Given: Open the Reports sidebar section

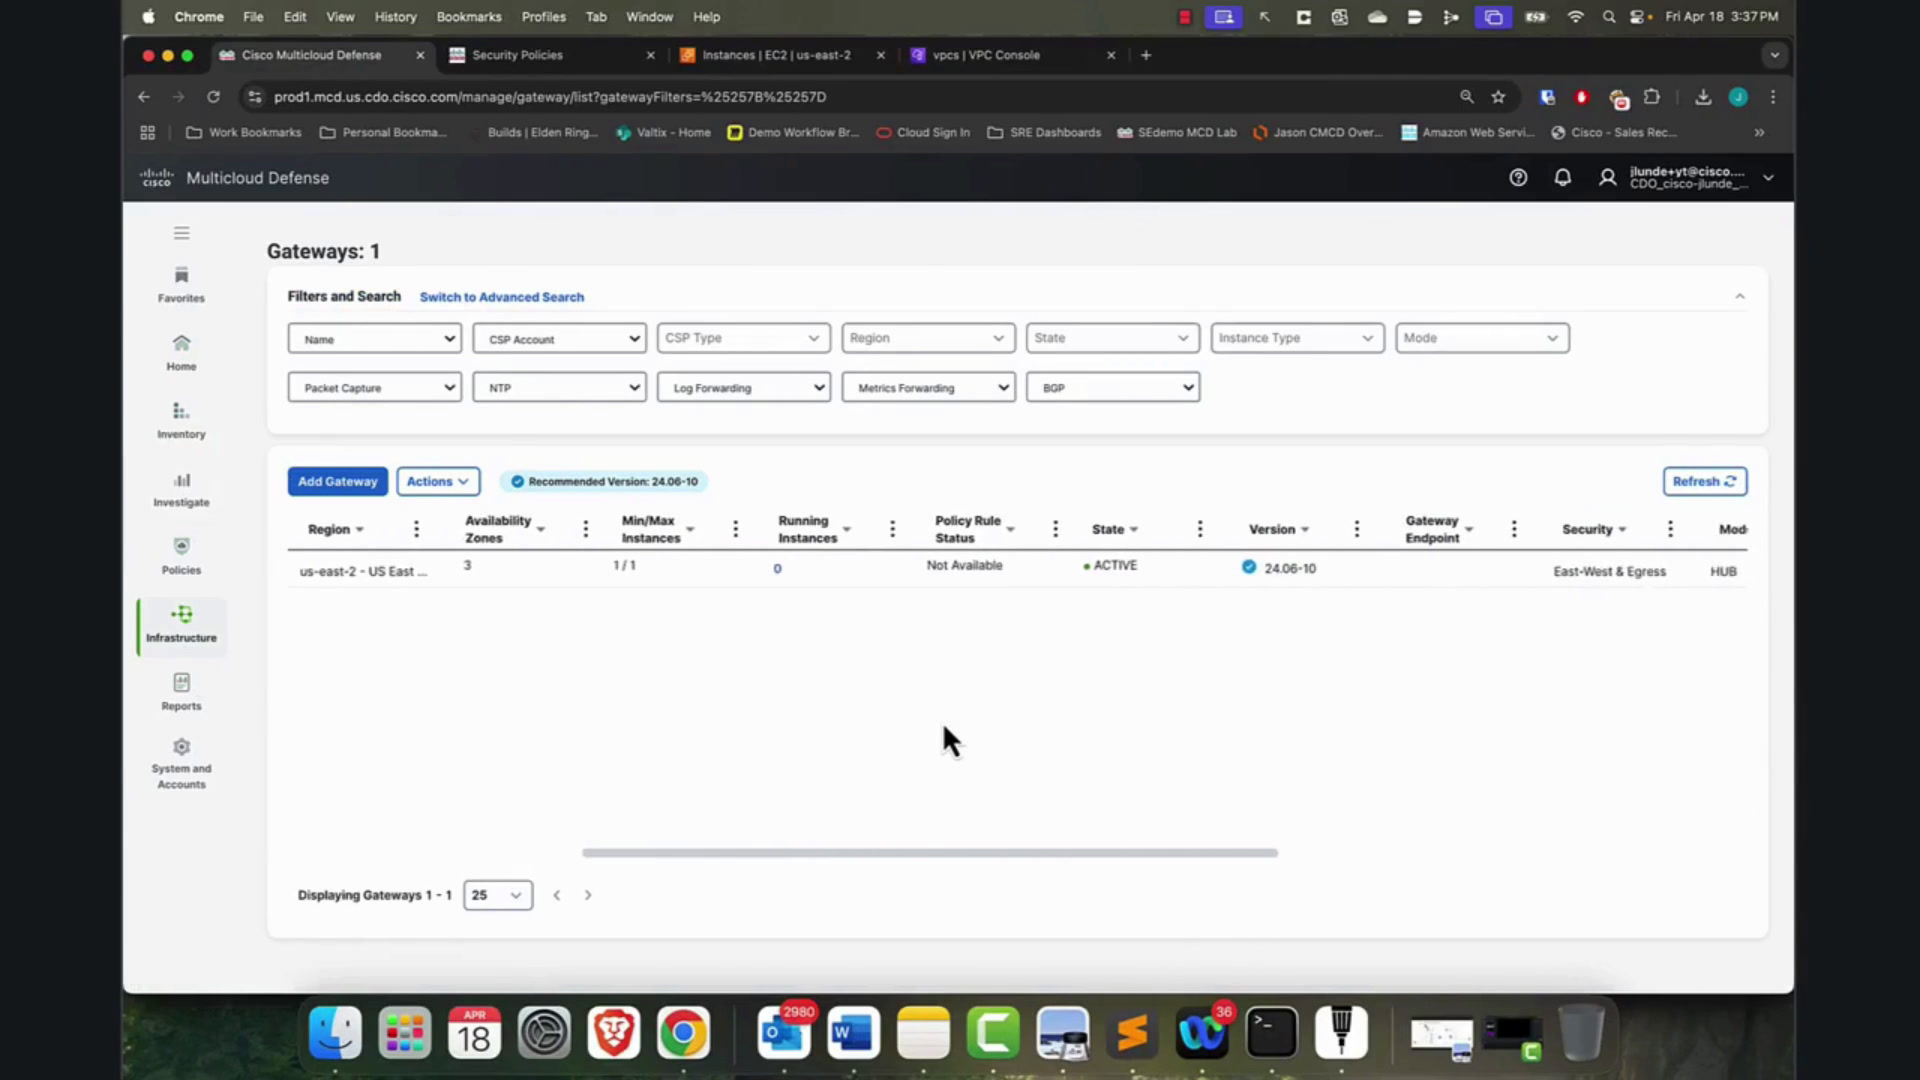Looking at the screenshot, I should coord(181,693).
